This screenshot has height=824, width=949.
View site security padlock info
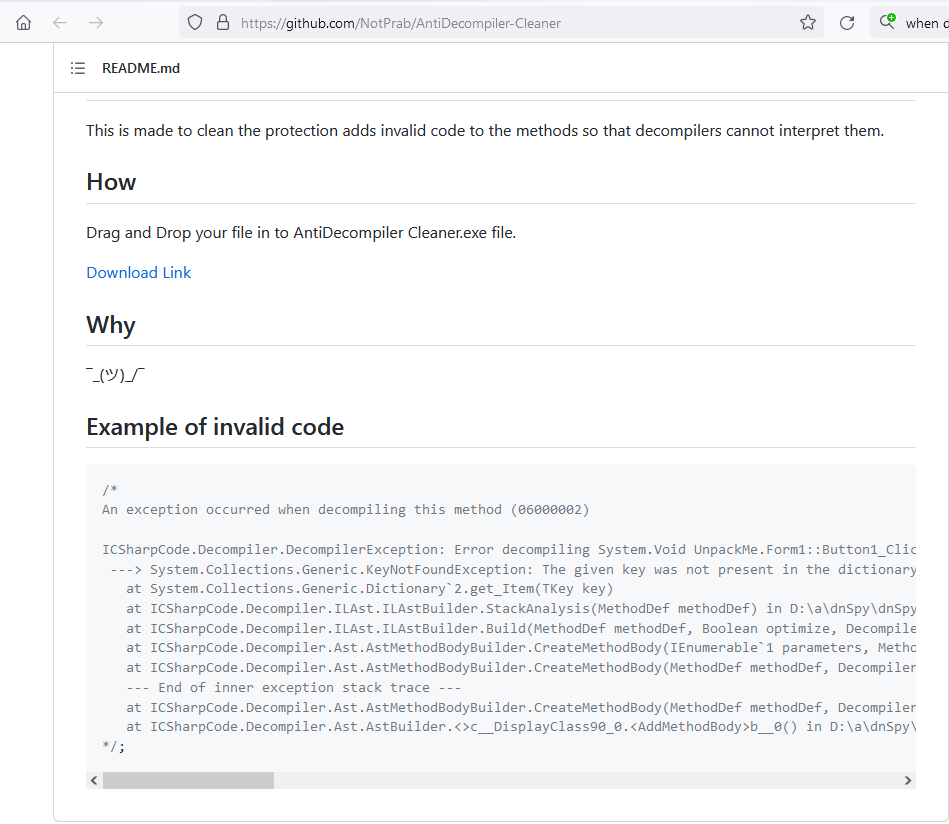point(223,23)
